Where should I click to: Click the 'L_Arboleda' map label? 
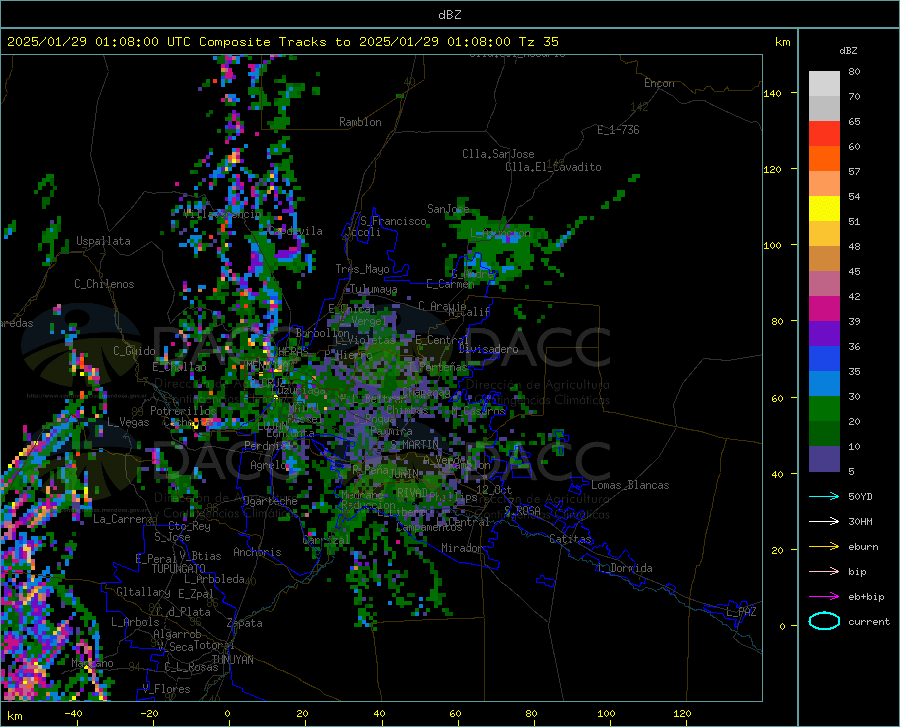pos(215,579)
